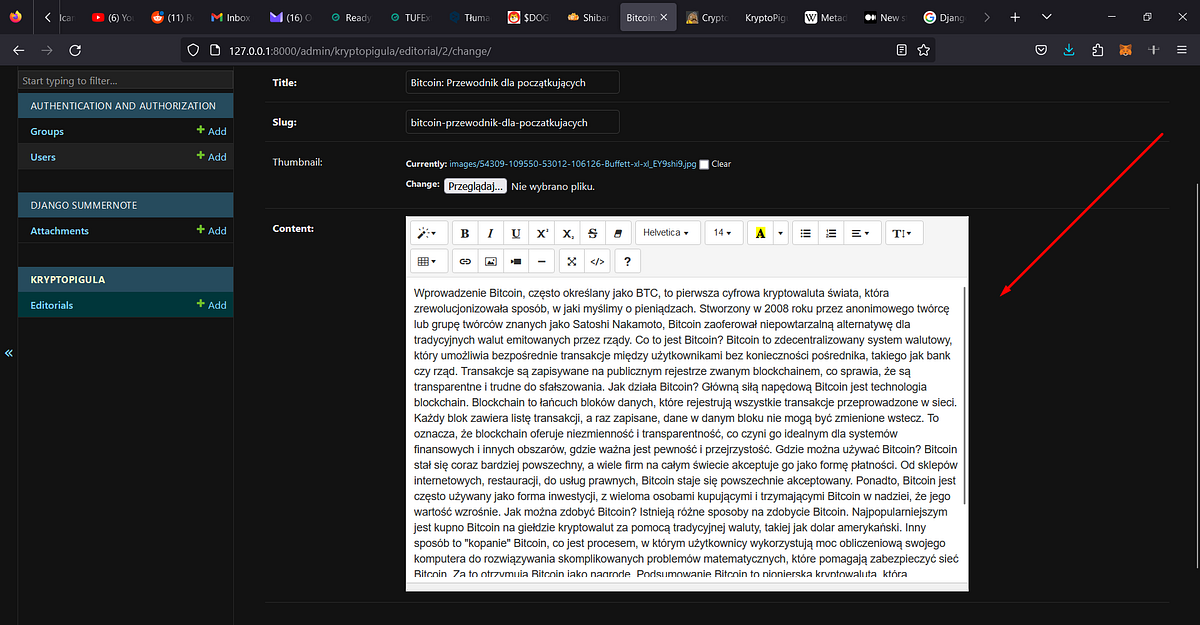
Task: Toggle subscript formatting
Action: click(568, 233)
